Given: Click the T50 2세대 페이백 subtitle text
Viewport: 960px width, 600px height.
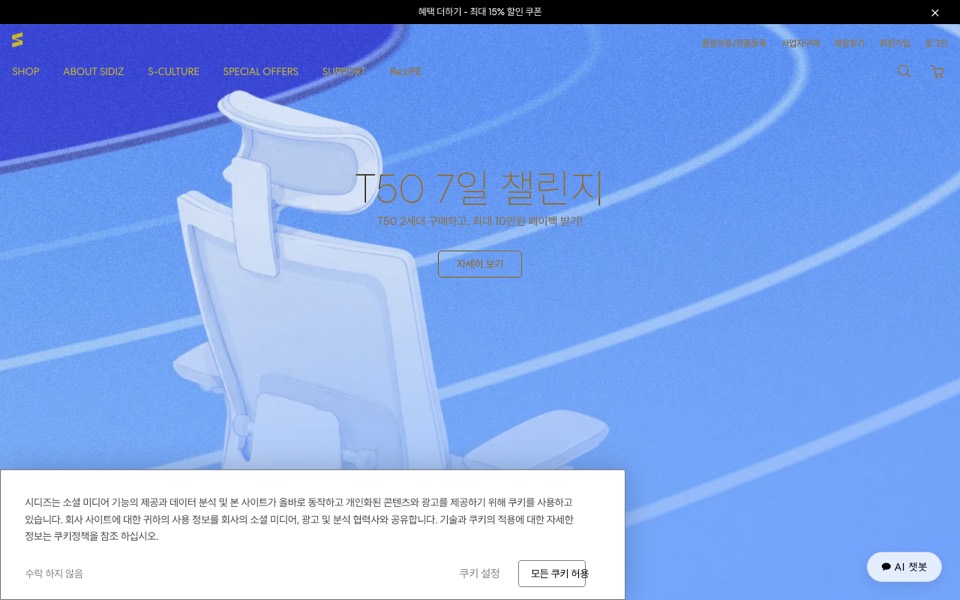Looking at the screenshot, I should click(480, 221).
